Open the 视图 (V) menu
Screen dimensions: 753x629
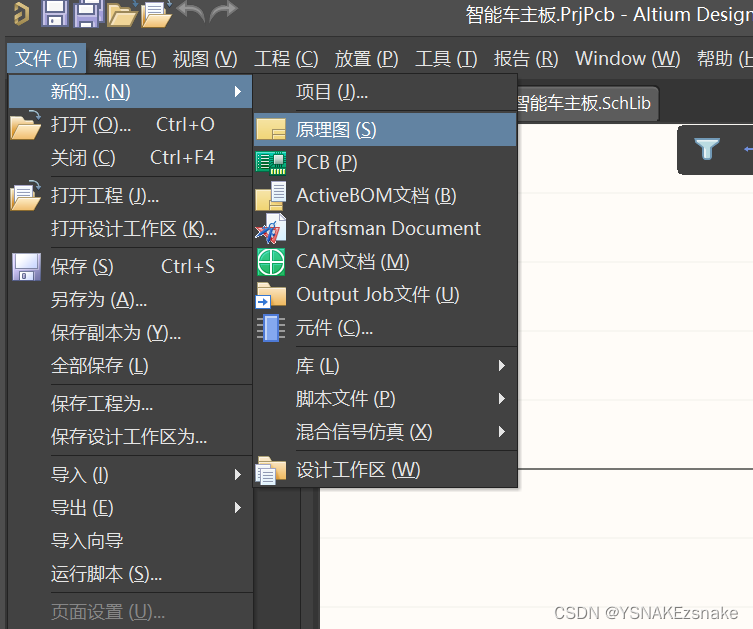click(x=205, y=59)
